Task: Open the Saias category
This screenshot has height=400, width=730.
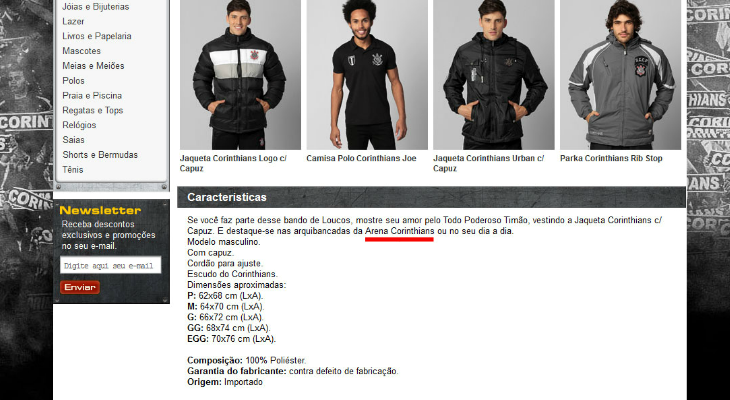Action: [x=74, y=140]
